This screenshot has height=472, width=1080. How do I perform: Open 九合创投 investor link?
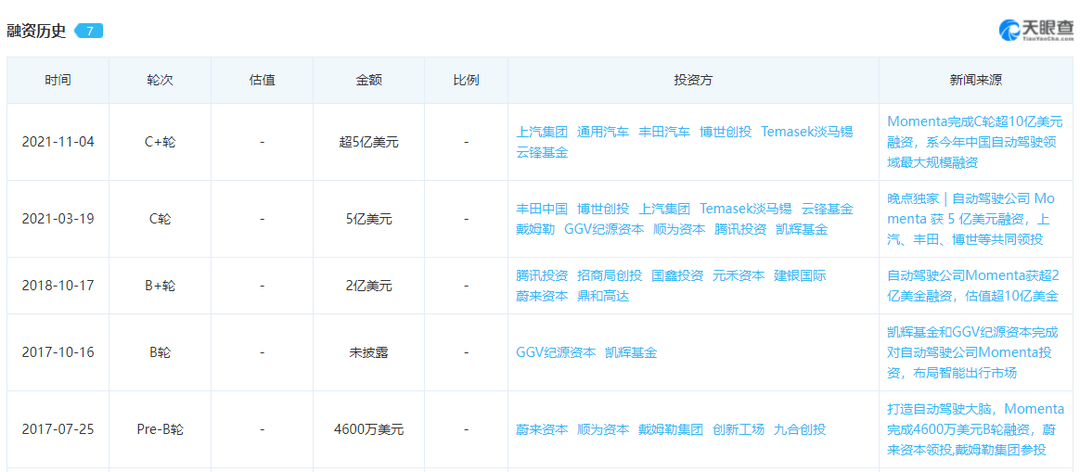point(800,429)
